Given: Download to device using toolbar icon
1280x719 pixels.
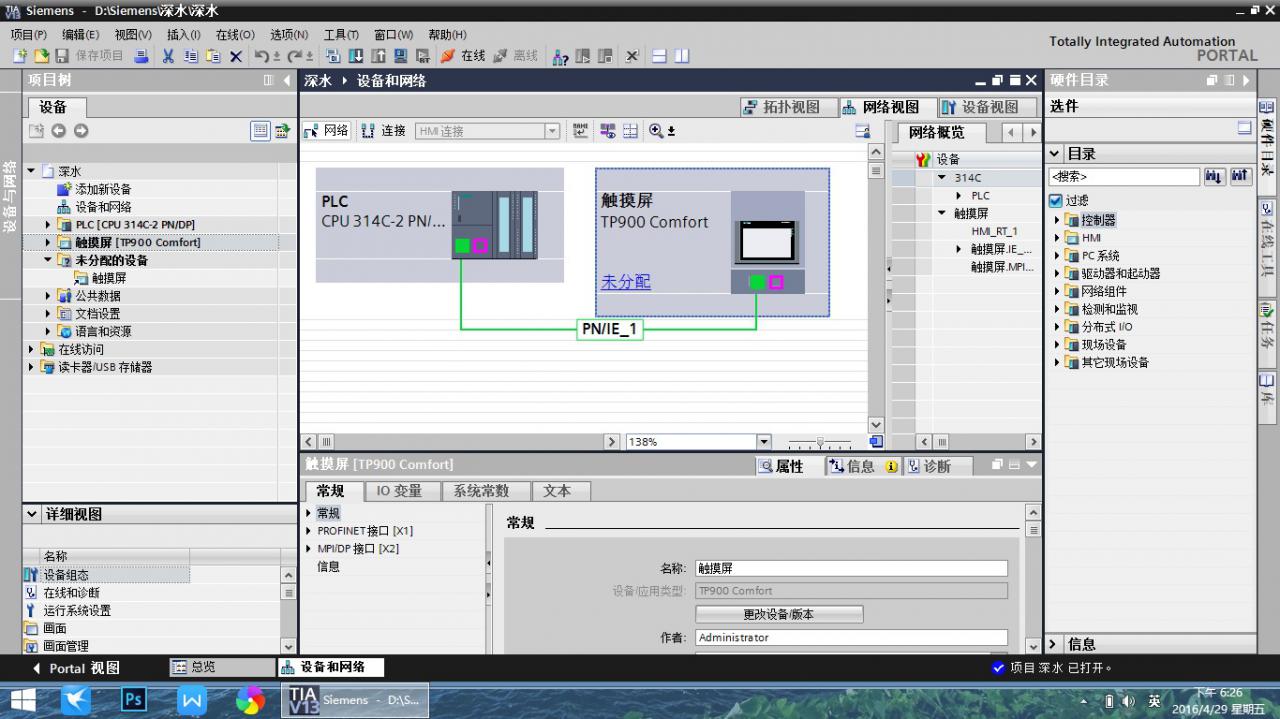Looking at the screenshot, I should (x=356, y=56).
